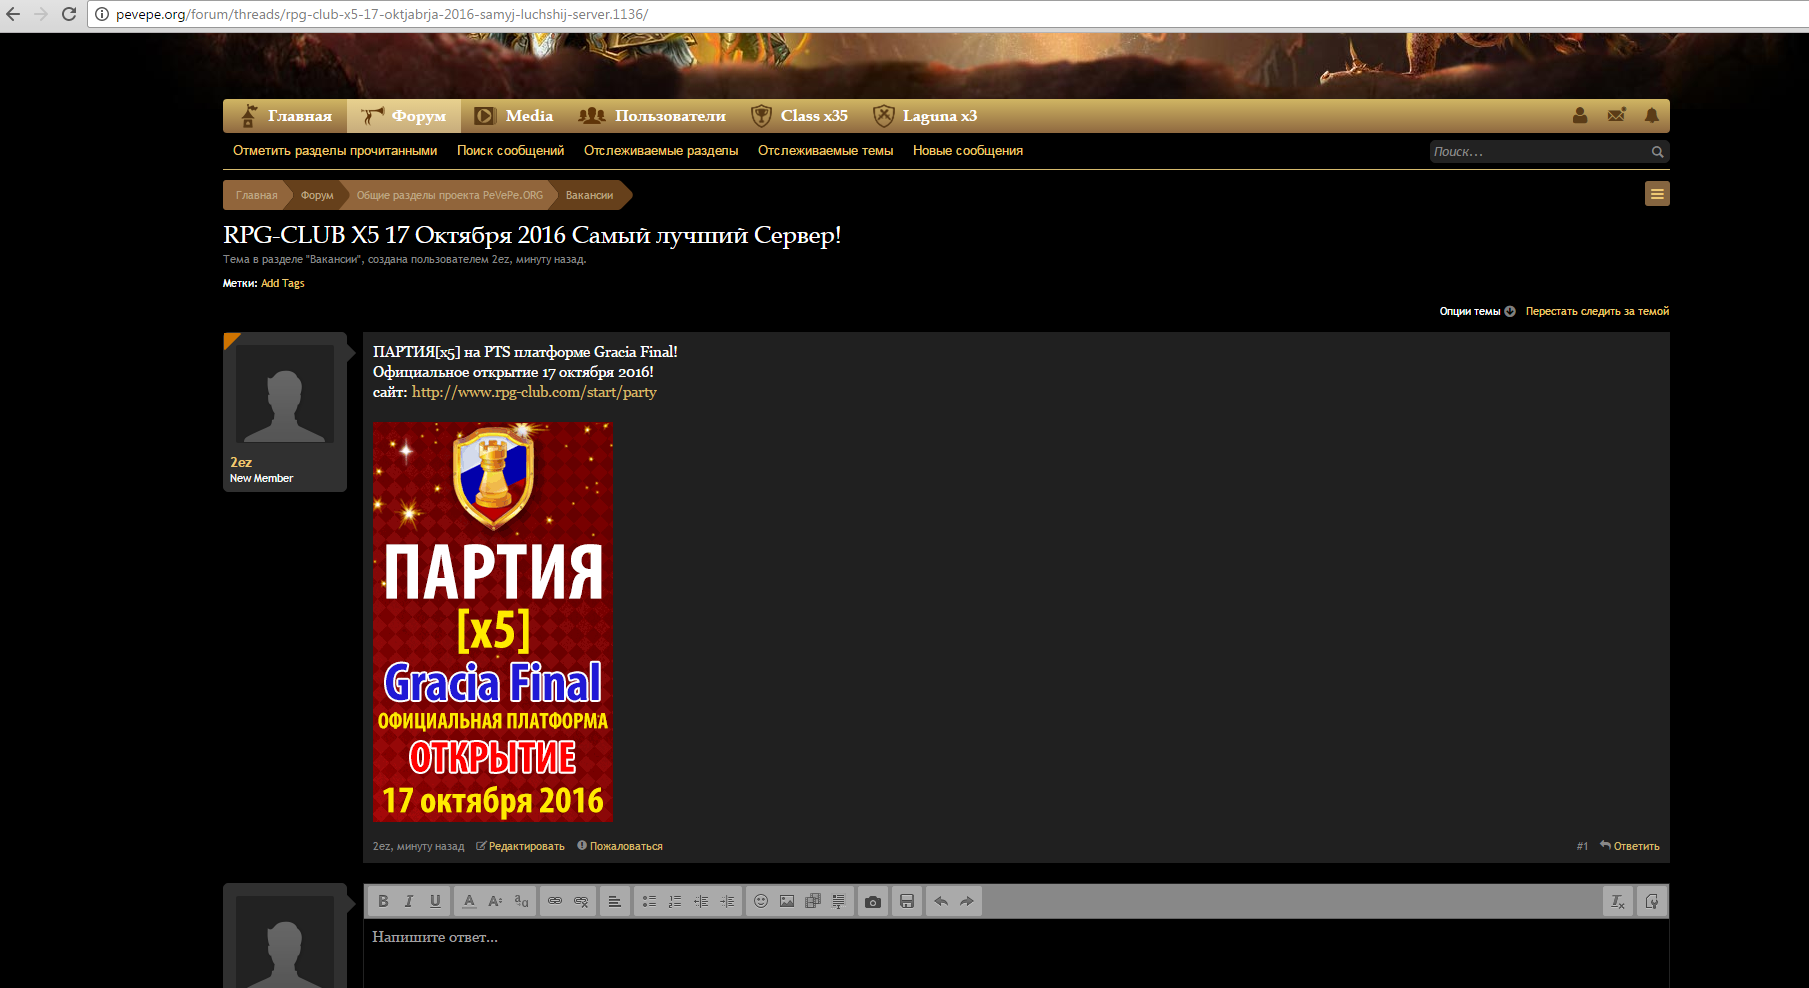Click Перестать следить за темой
The height and width of the screenshot is (988, 1809).
point(1597,312)
